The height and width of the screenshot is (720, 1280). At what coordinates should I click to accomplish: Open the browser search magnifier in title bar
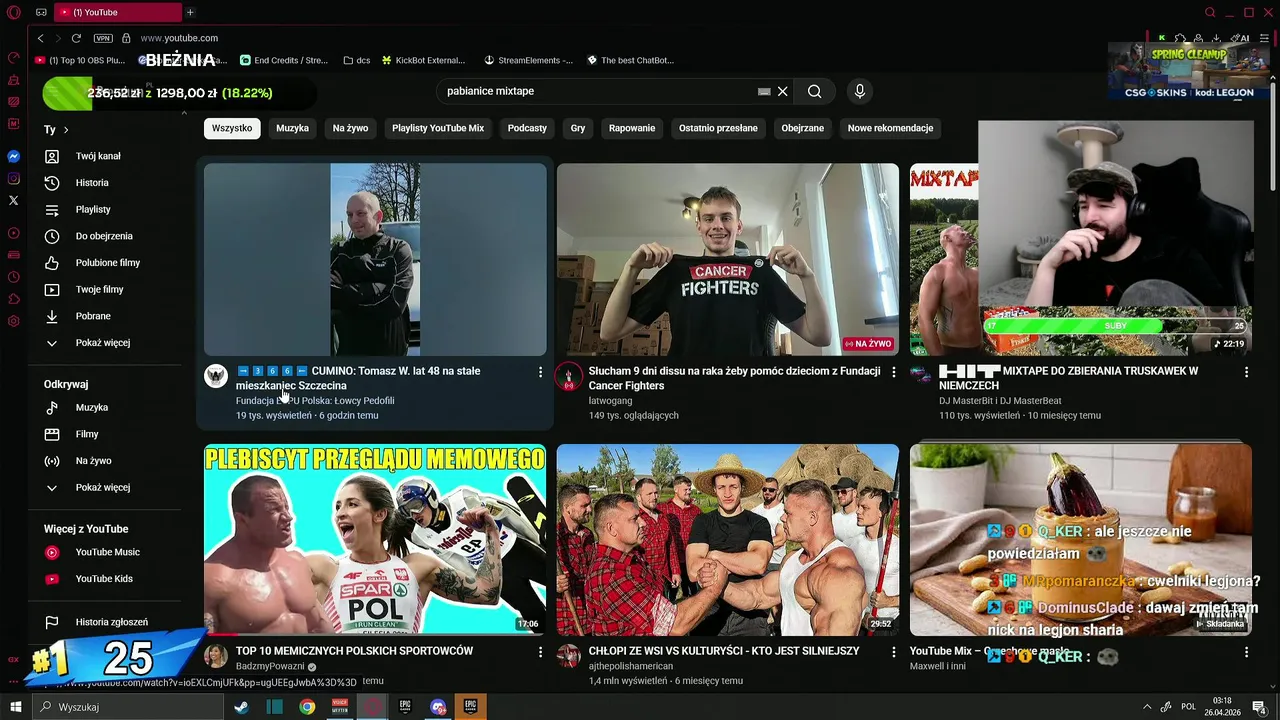[x=1210, y=12]
